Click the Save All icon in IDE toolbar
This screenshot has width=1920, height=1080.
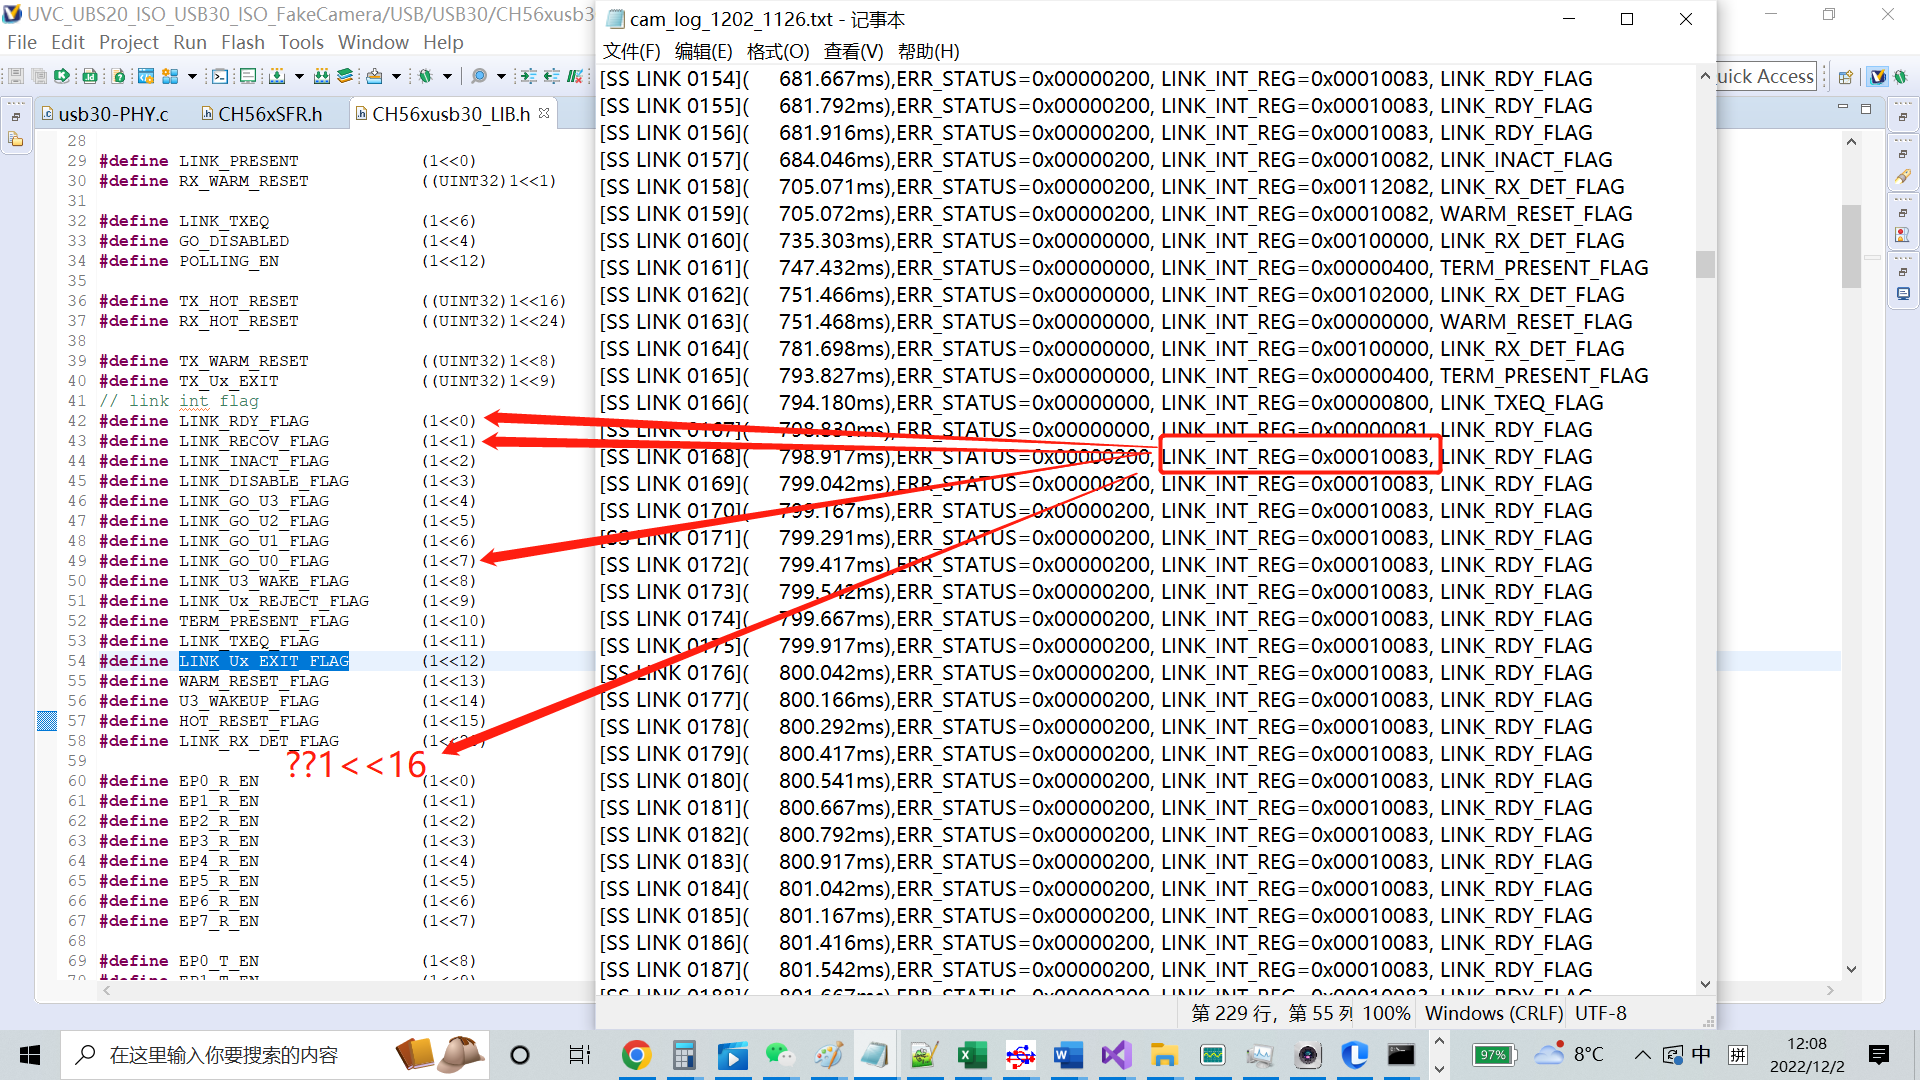coord(39,76)
